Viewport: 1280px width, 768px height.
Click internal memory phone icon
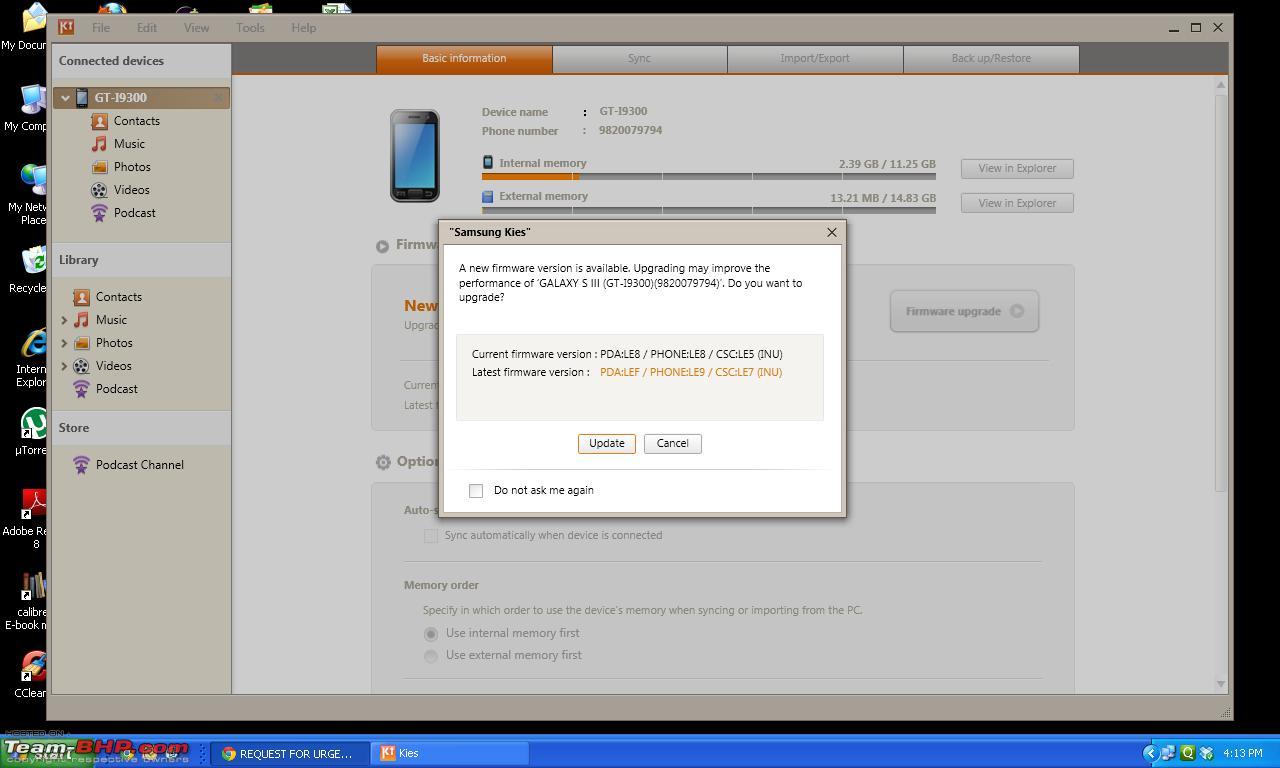coord(488,163)
